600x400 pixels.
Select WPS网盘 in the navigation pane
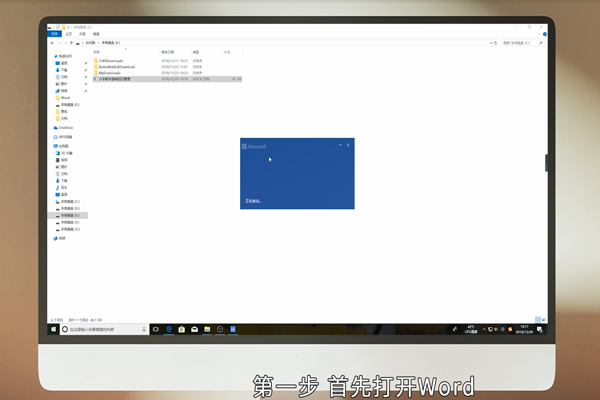click(63, 137)
